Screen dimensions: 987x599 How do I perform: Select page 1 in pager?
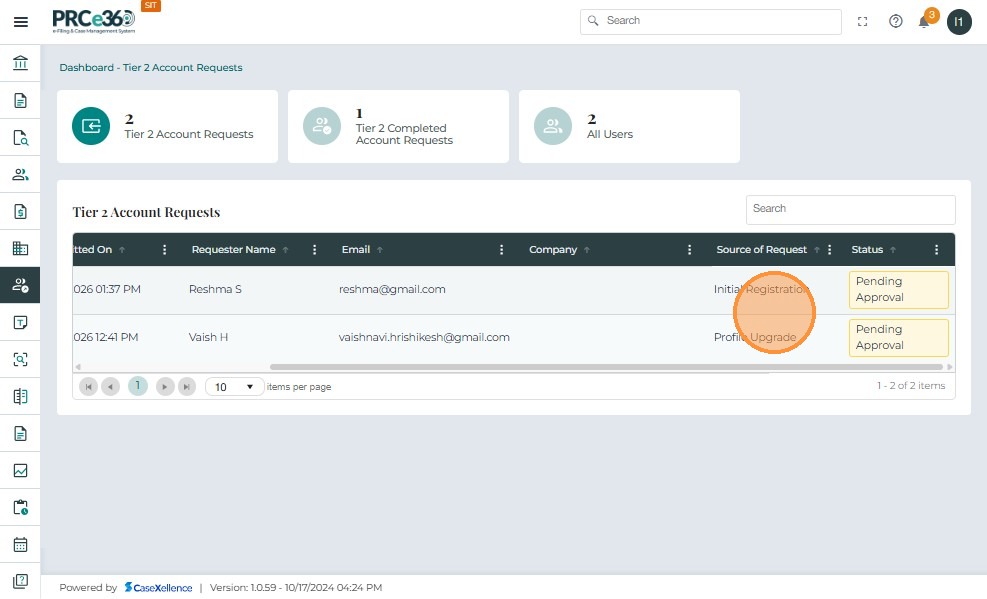[x=138, y=386]
